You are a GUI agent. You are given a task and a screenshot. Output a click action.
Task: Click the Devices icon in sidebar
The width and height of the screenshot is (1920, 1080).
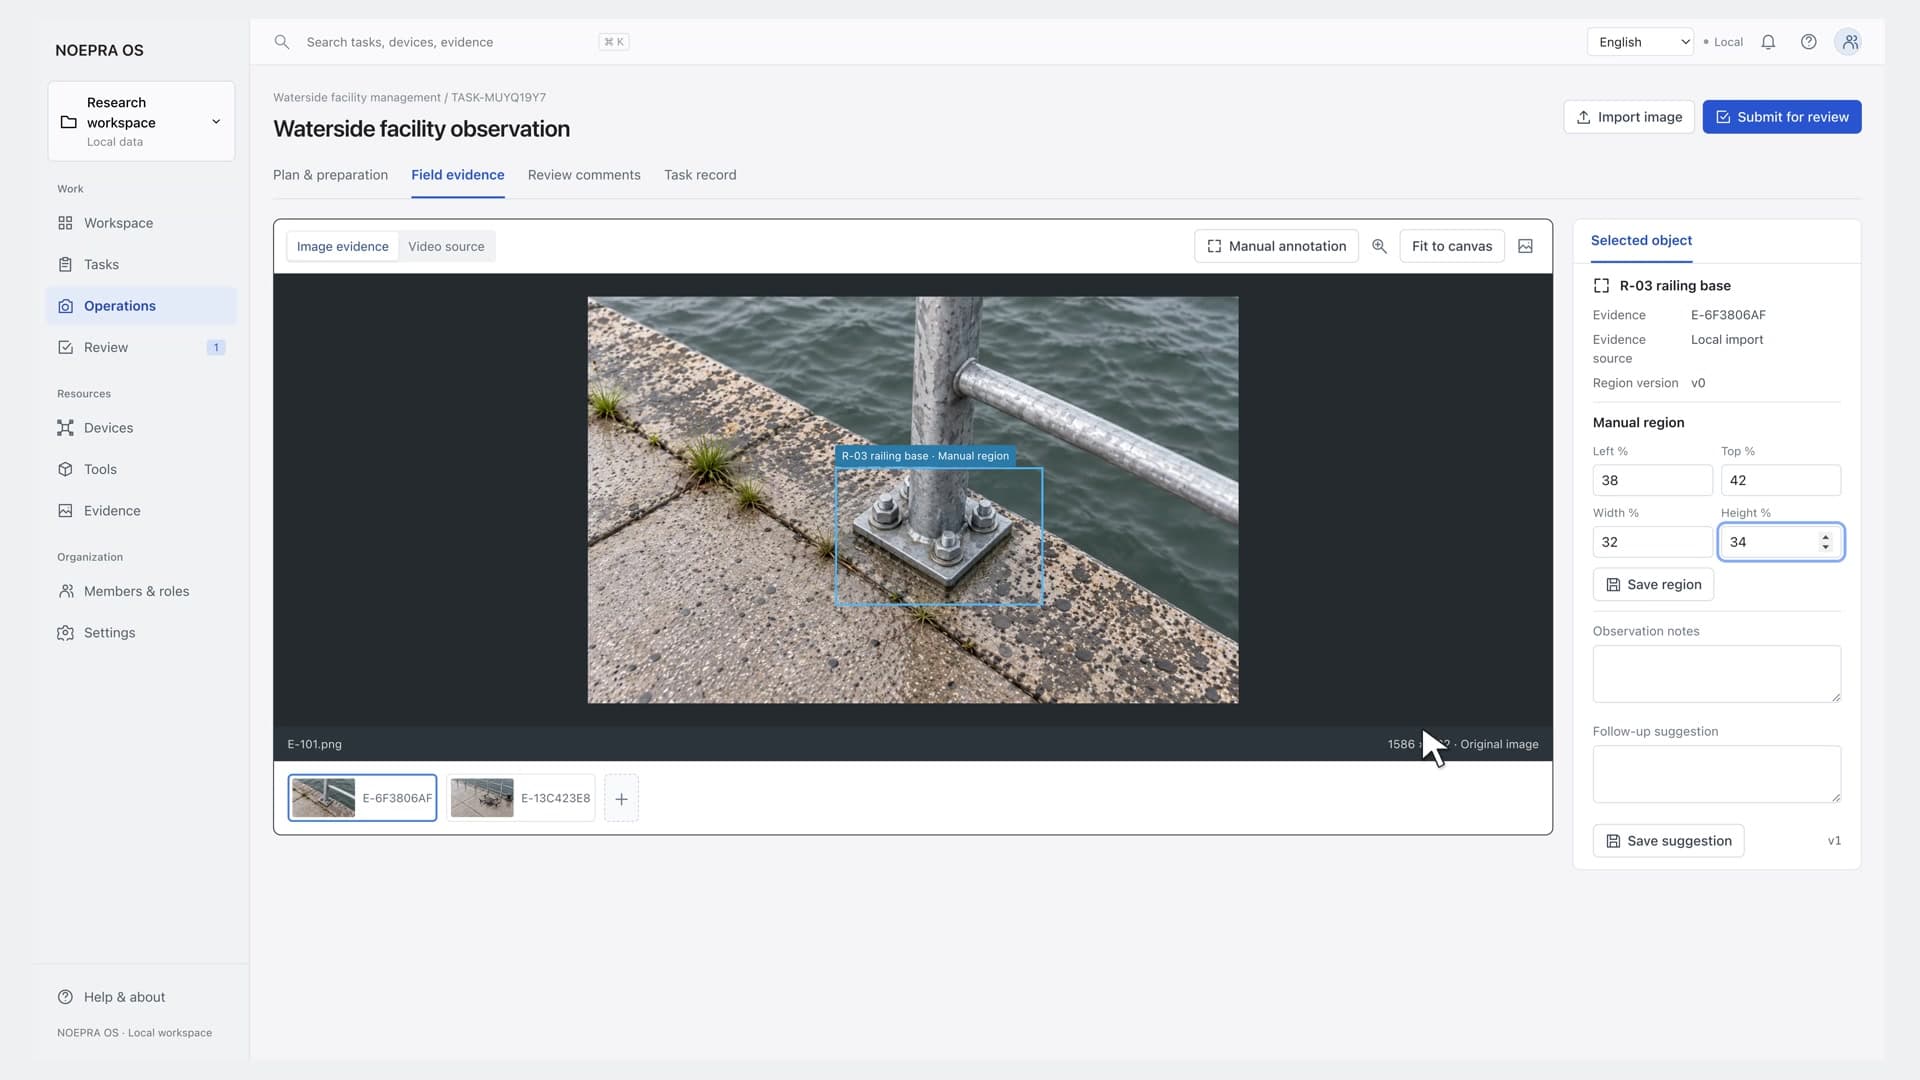pyautogui.click(x=65, y=428)
